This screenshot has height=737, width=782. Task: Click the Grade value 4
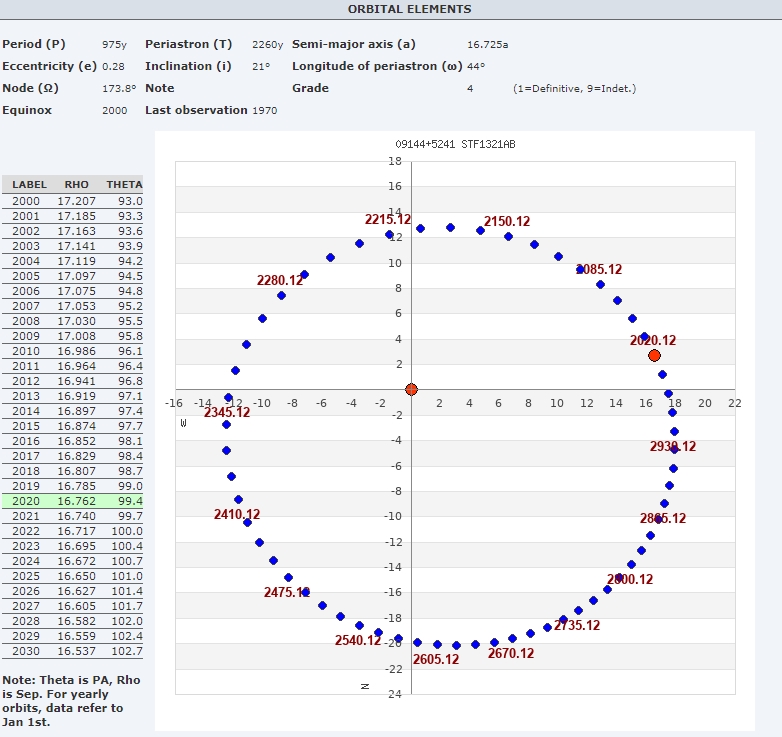click(x=470, y=89)
